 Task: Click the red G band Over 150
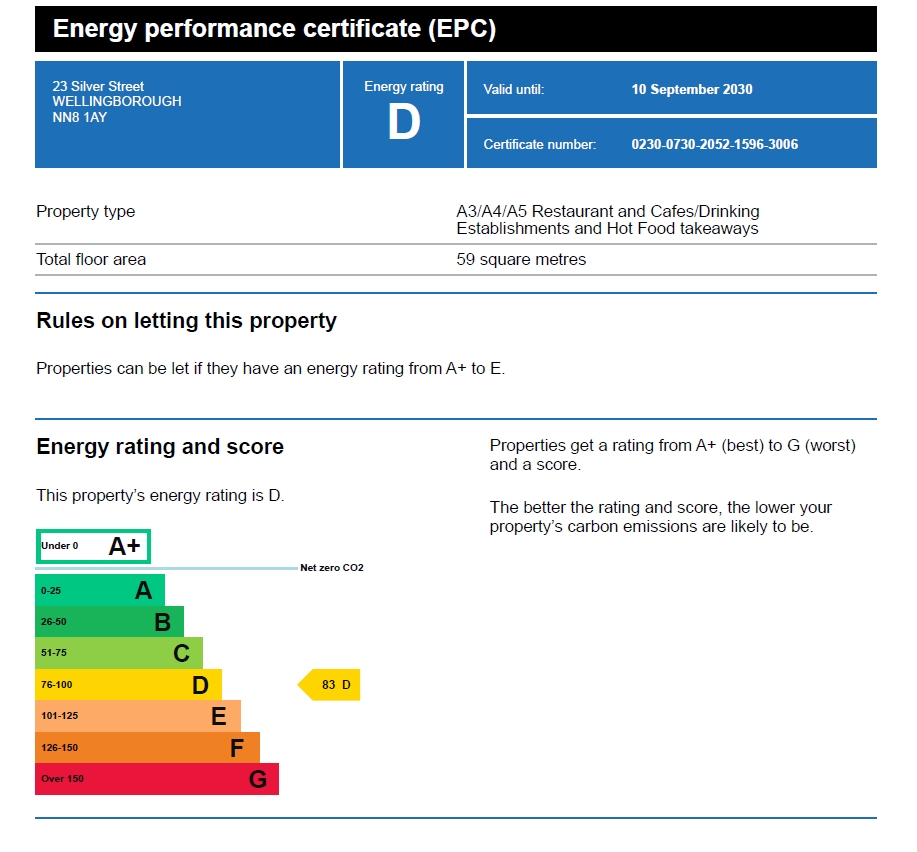pos(157,779)
